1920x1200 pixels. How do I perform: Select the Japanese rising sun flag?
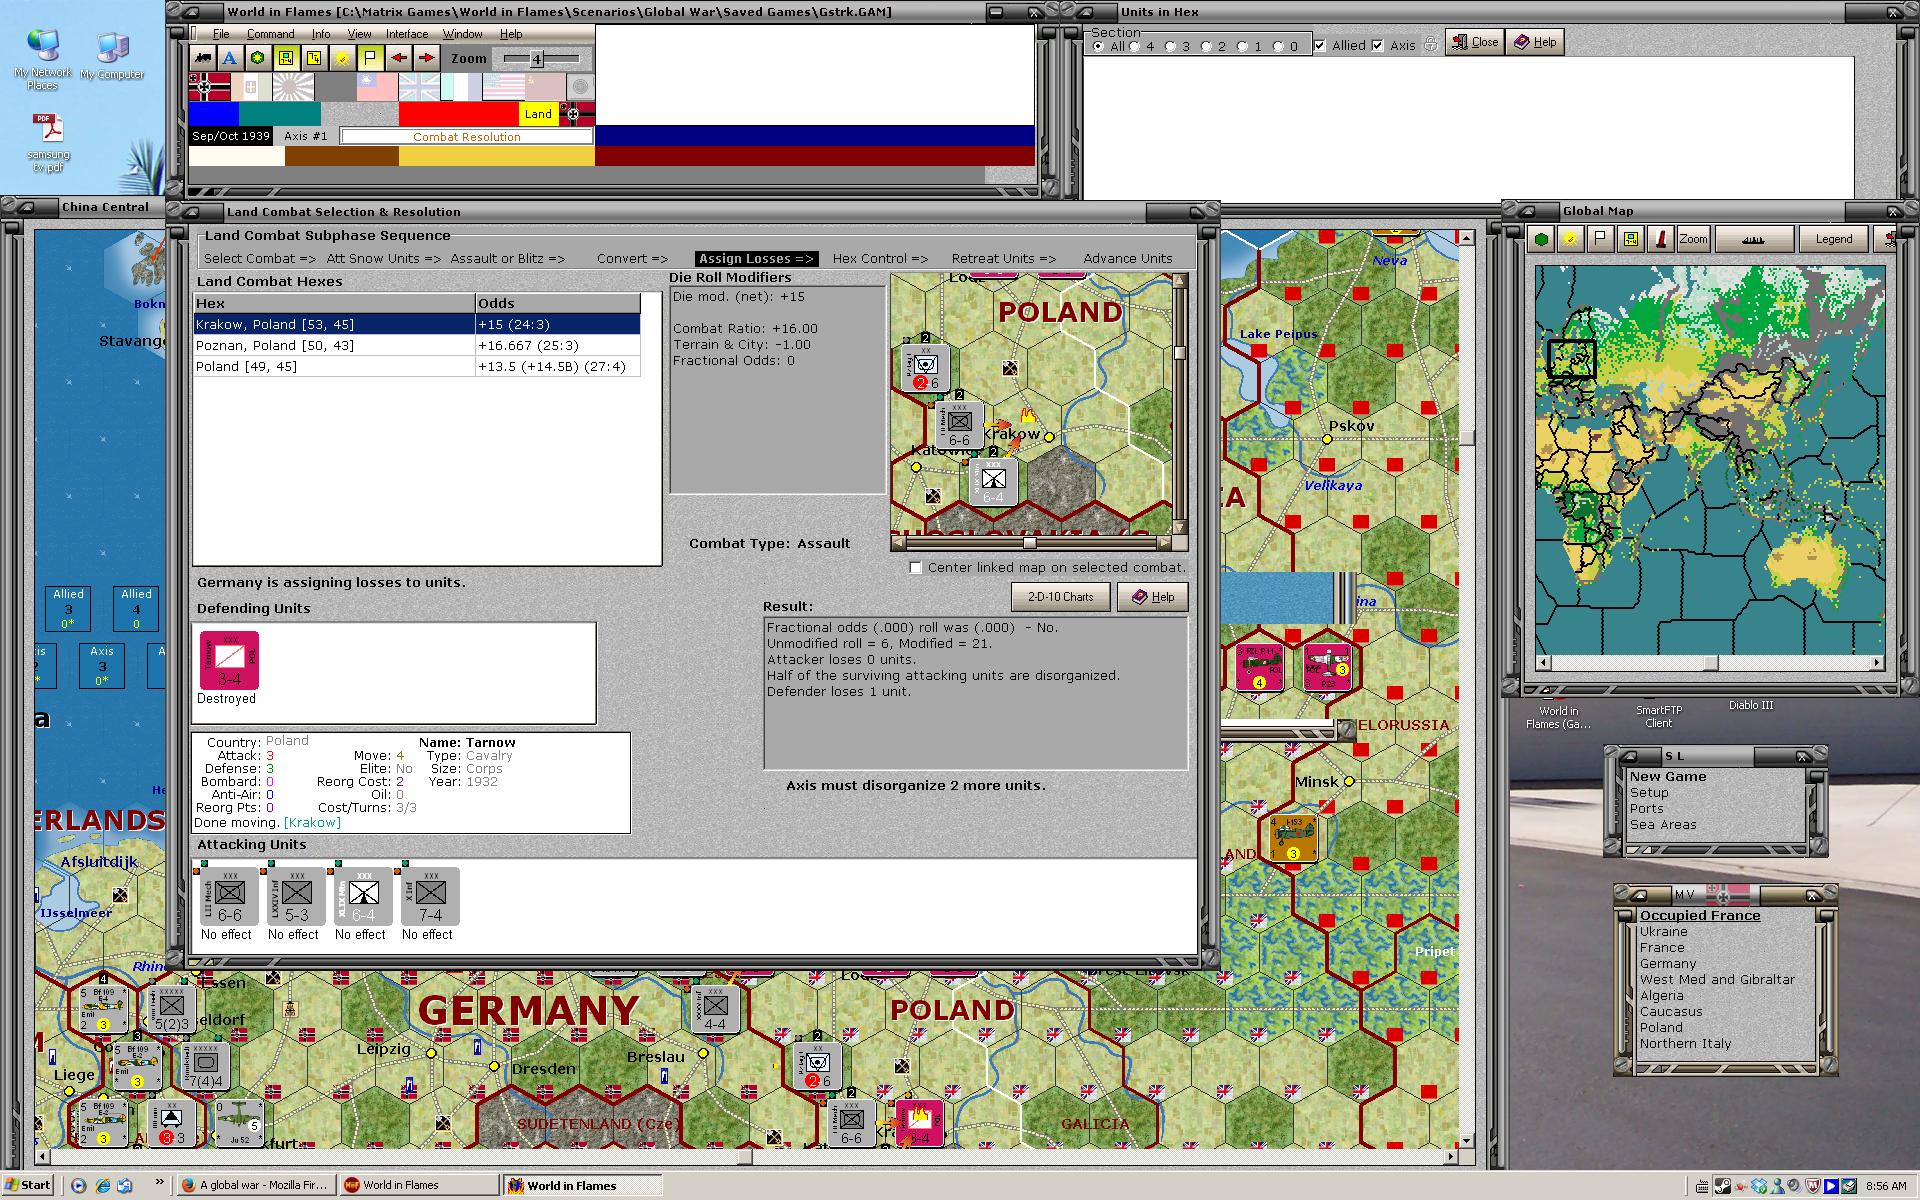click(x=293, y=87)
